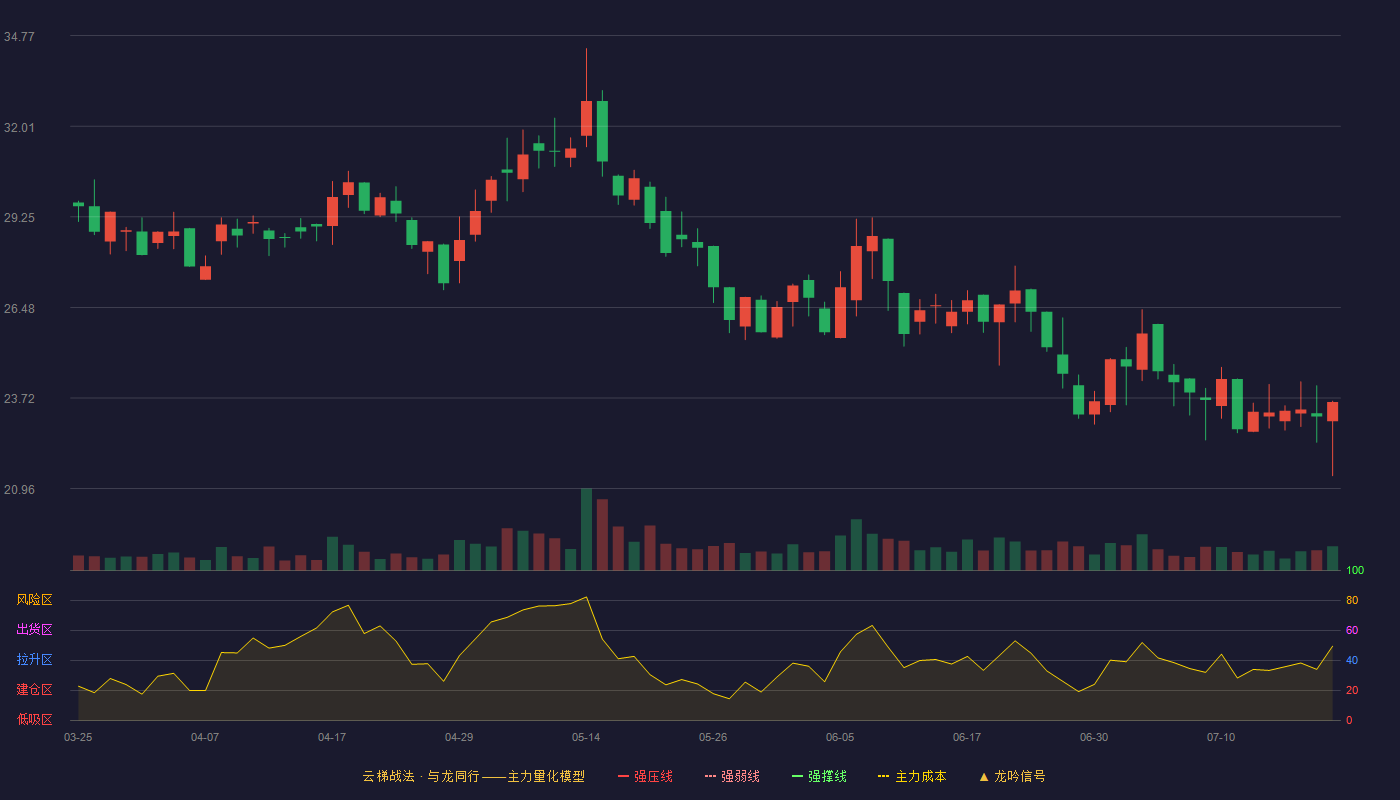Image resolution: width=1400 pixels, height=800 pixels.
Task: Click the red line icon beside 强压线
Action: [623, 776]
